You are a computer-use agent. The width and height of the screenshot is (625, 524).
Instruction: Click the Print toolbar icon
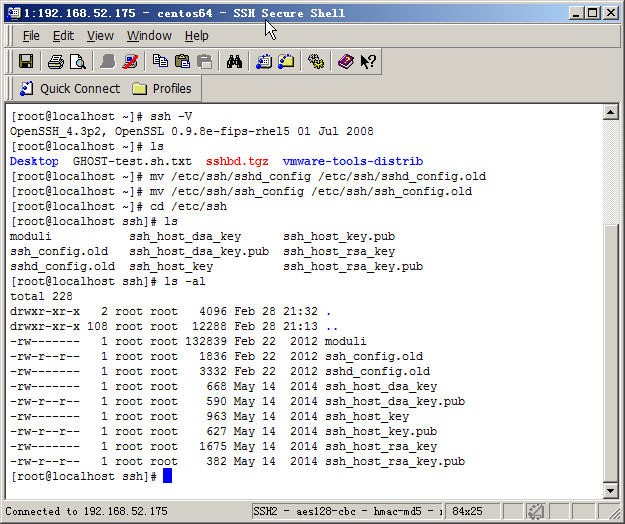[x=55, y=62]
